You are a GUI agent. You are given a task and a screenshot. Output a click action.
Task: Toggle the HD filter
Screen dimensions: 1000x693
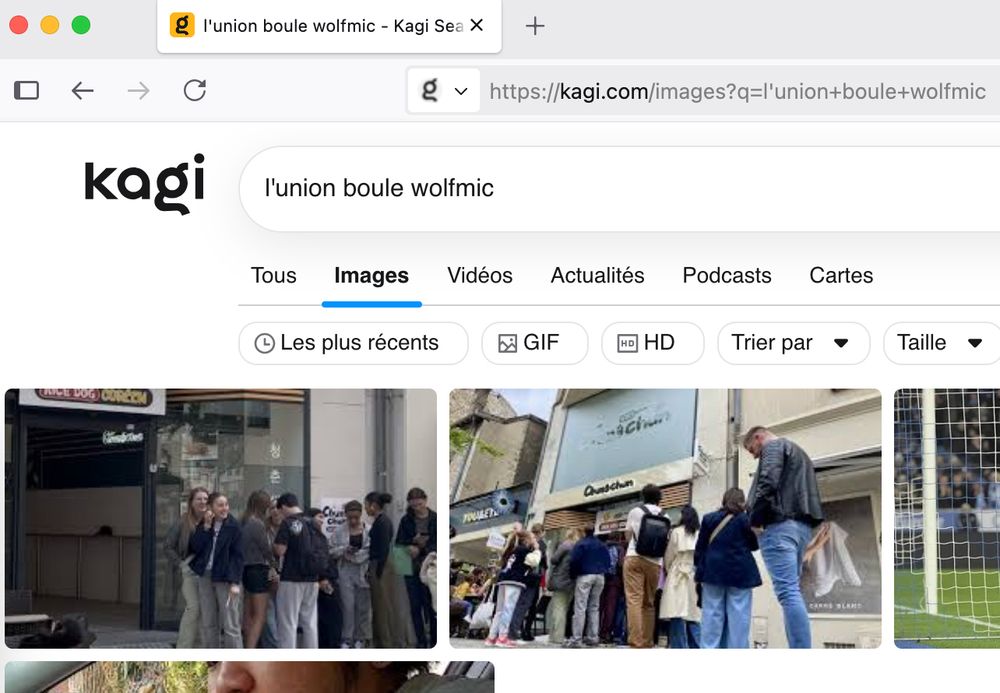653,343
